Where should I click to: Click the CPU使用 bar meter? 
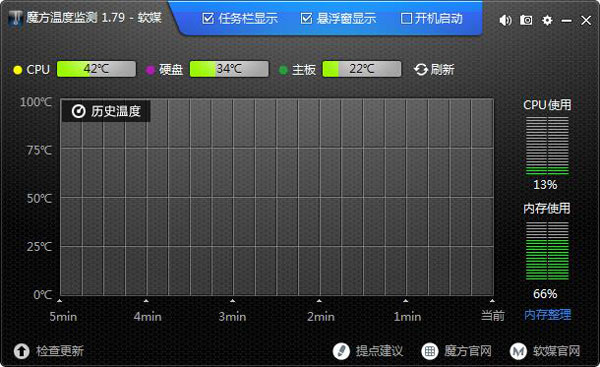[x=547, y=146]
